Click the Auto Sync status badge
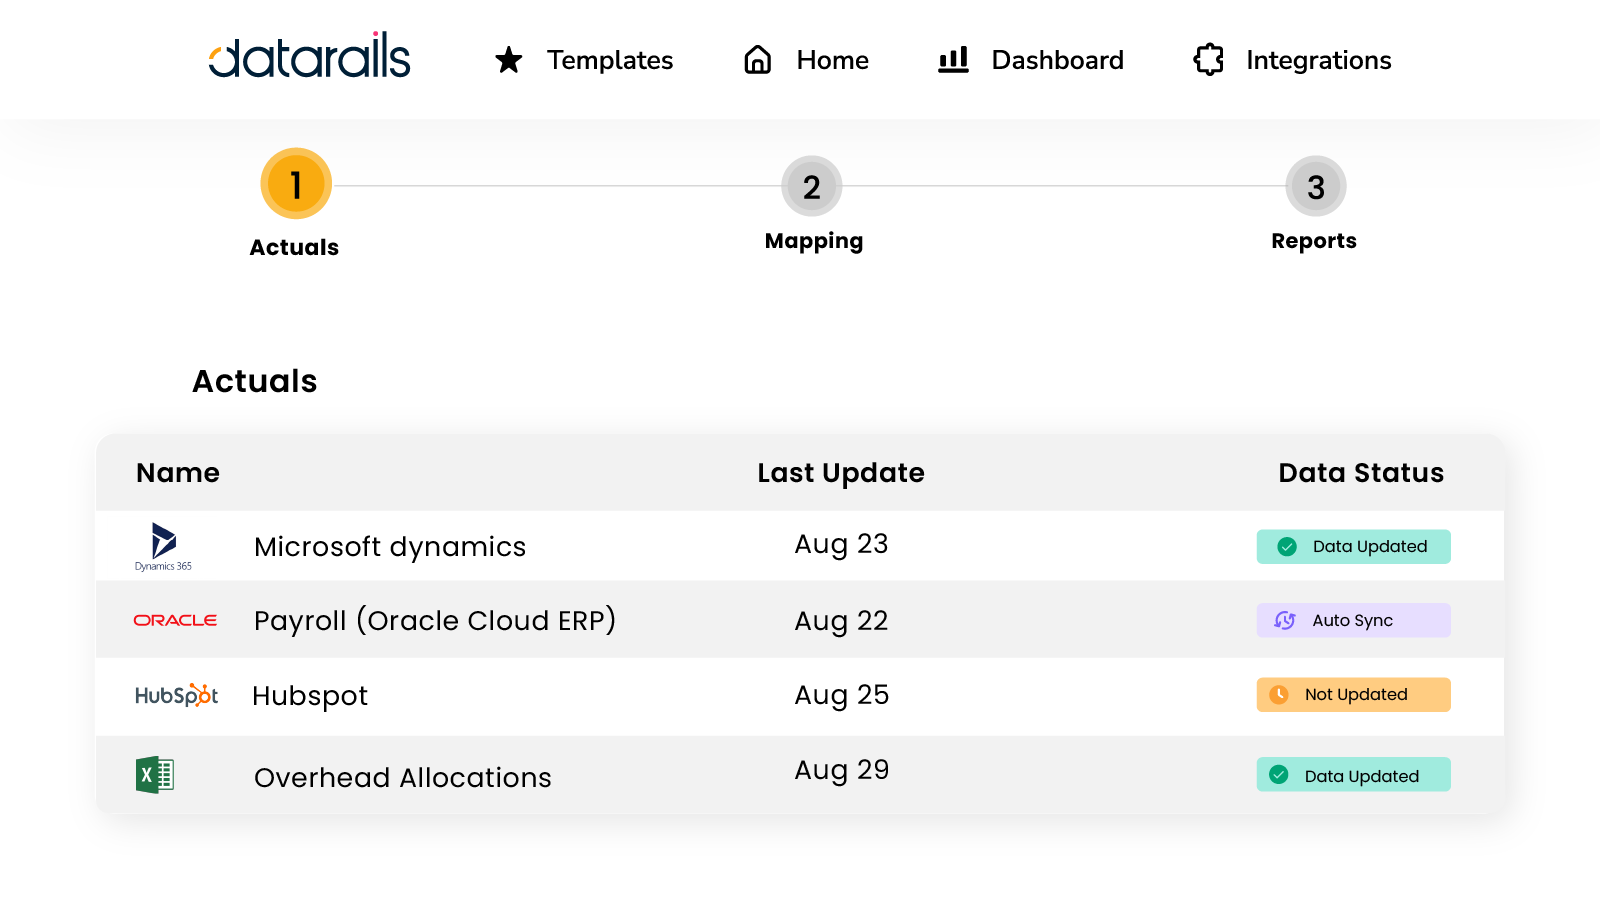 pyautogui.click(x=1353, y=620)
